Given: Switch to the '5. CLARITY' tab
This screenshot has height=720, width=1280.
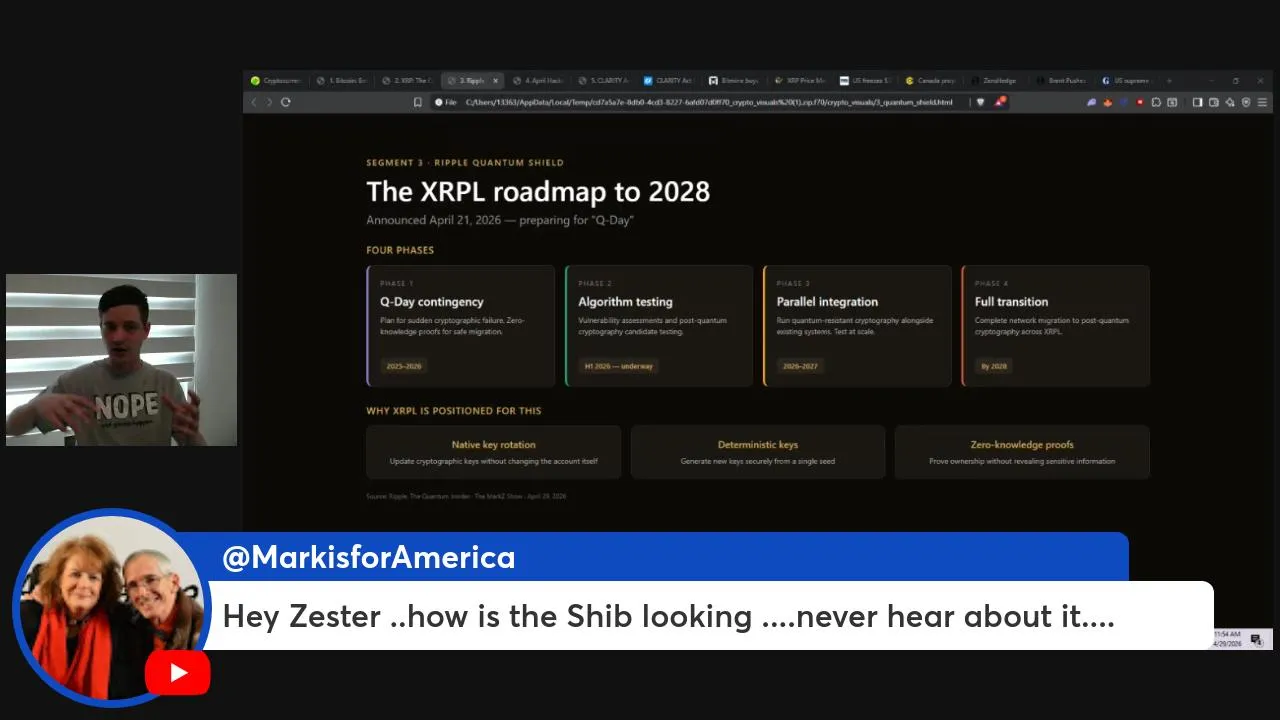Looking at the screenshot, I should click(604, 81).
